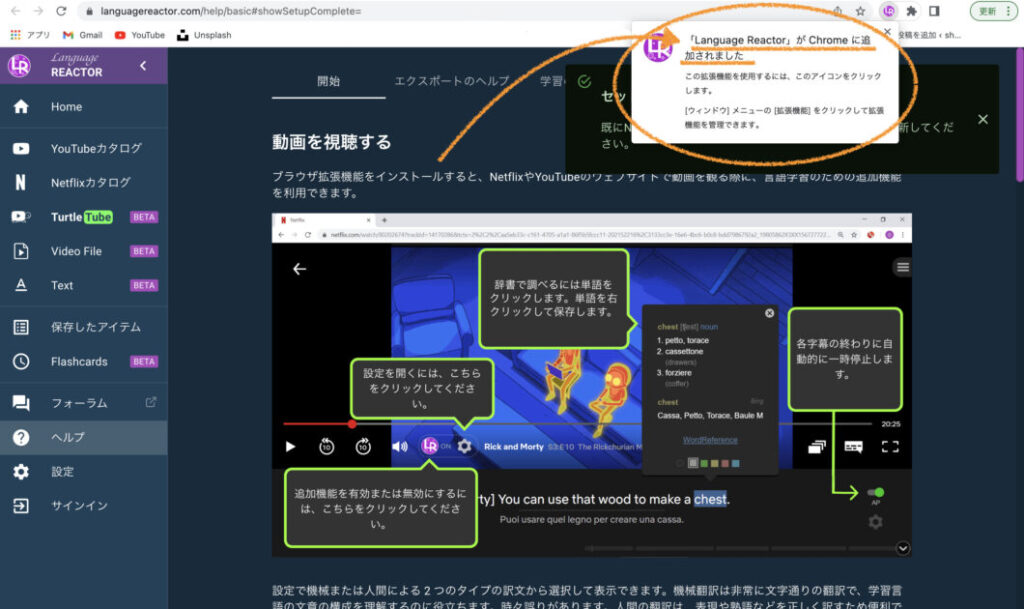
Task: Dismiss the setup complete notification banner
Action: point(982,119)
